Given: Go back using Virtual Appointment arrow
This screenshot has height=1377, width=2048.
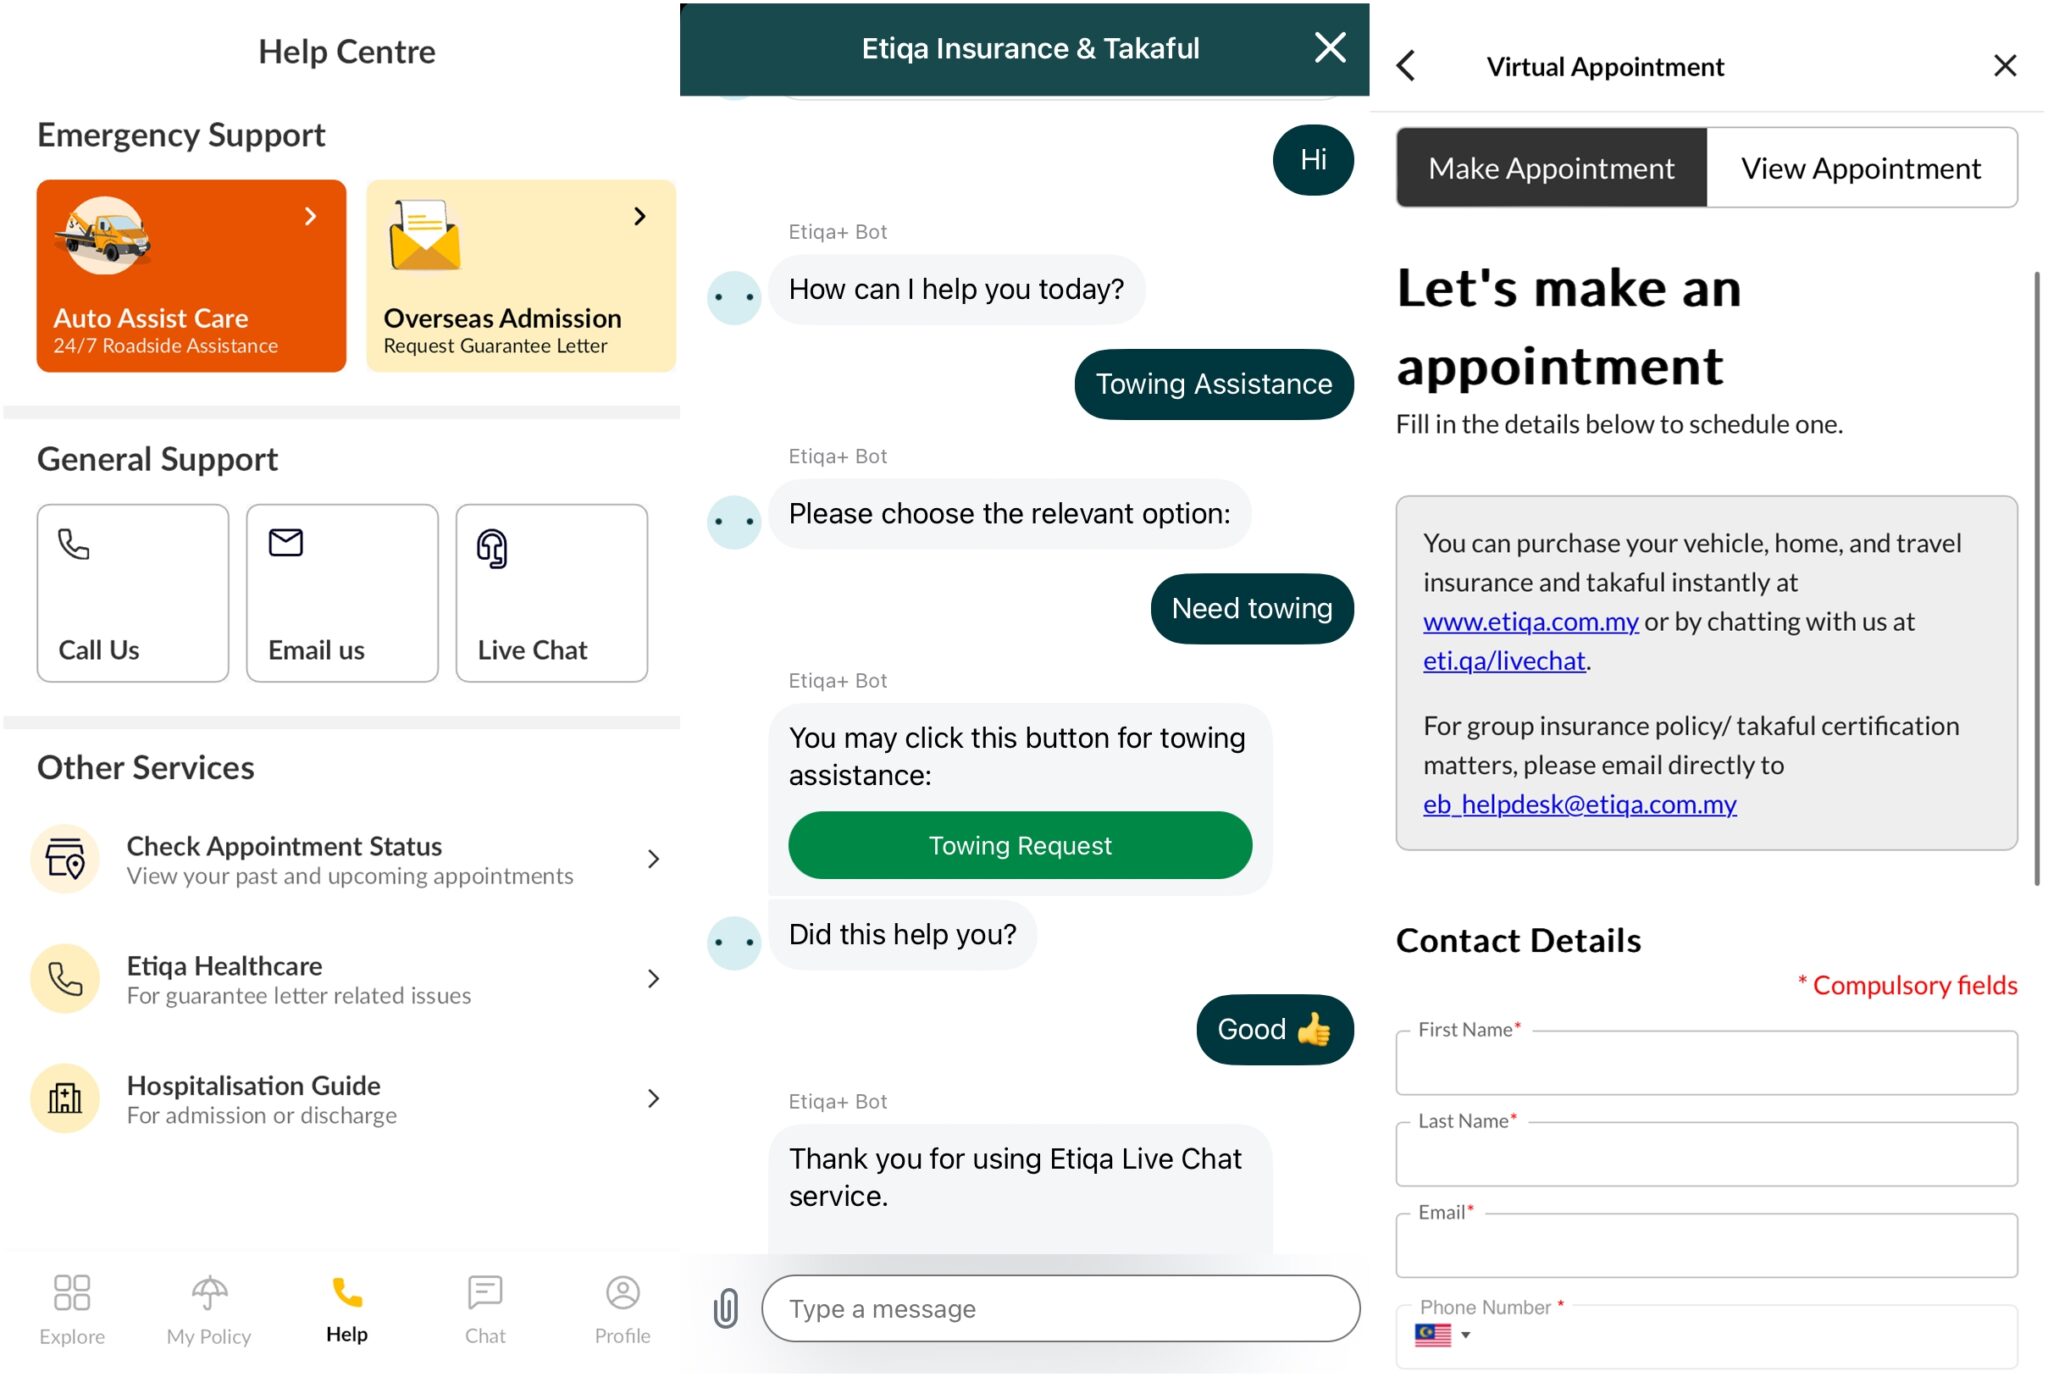Looking at the screenshot, I should (x=1407, y=67).
